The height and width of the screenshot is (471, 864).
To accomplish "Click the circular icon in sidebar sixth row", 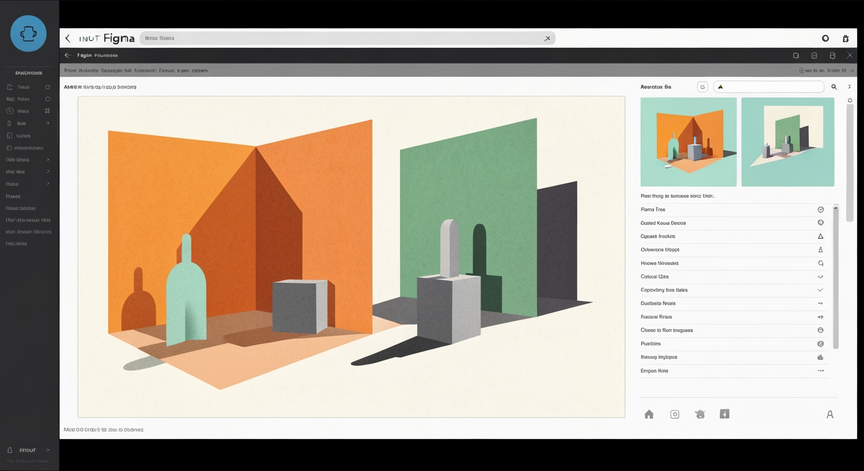I will coord(9,148).
